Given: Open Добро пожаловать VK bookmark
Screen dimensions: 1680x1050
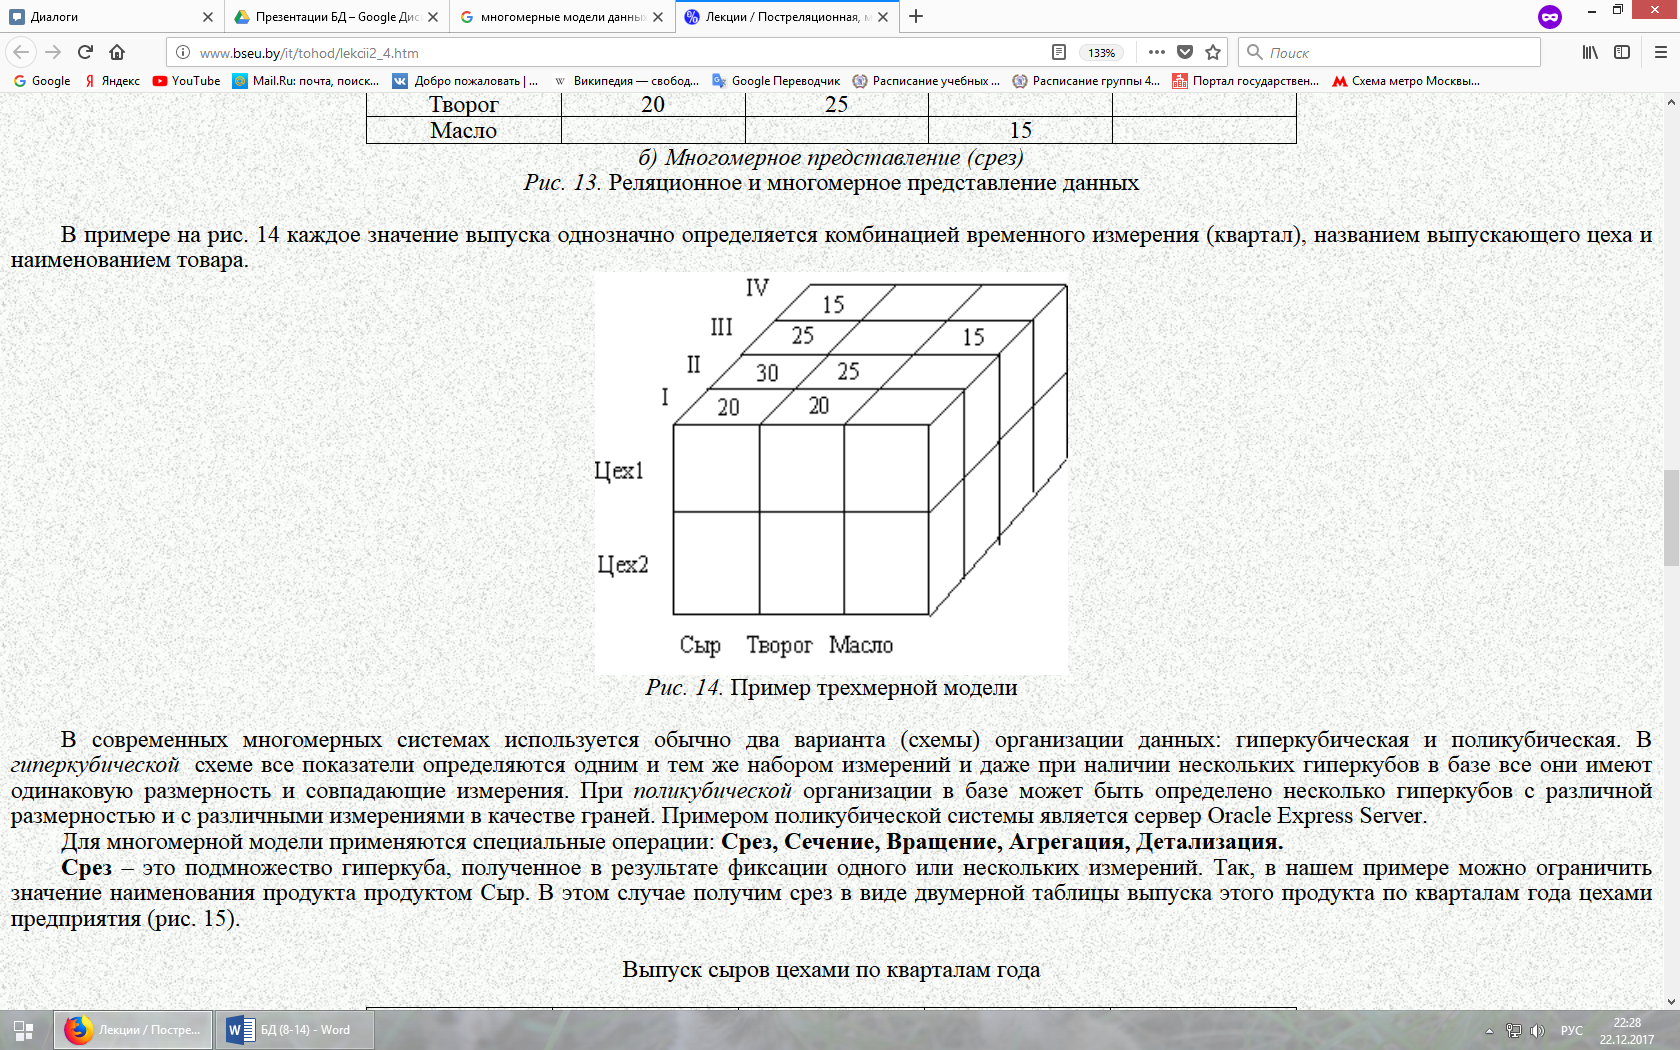Looking at the screenshot, I should [x=466, y=81].
